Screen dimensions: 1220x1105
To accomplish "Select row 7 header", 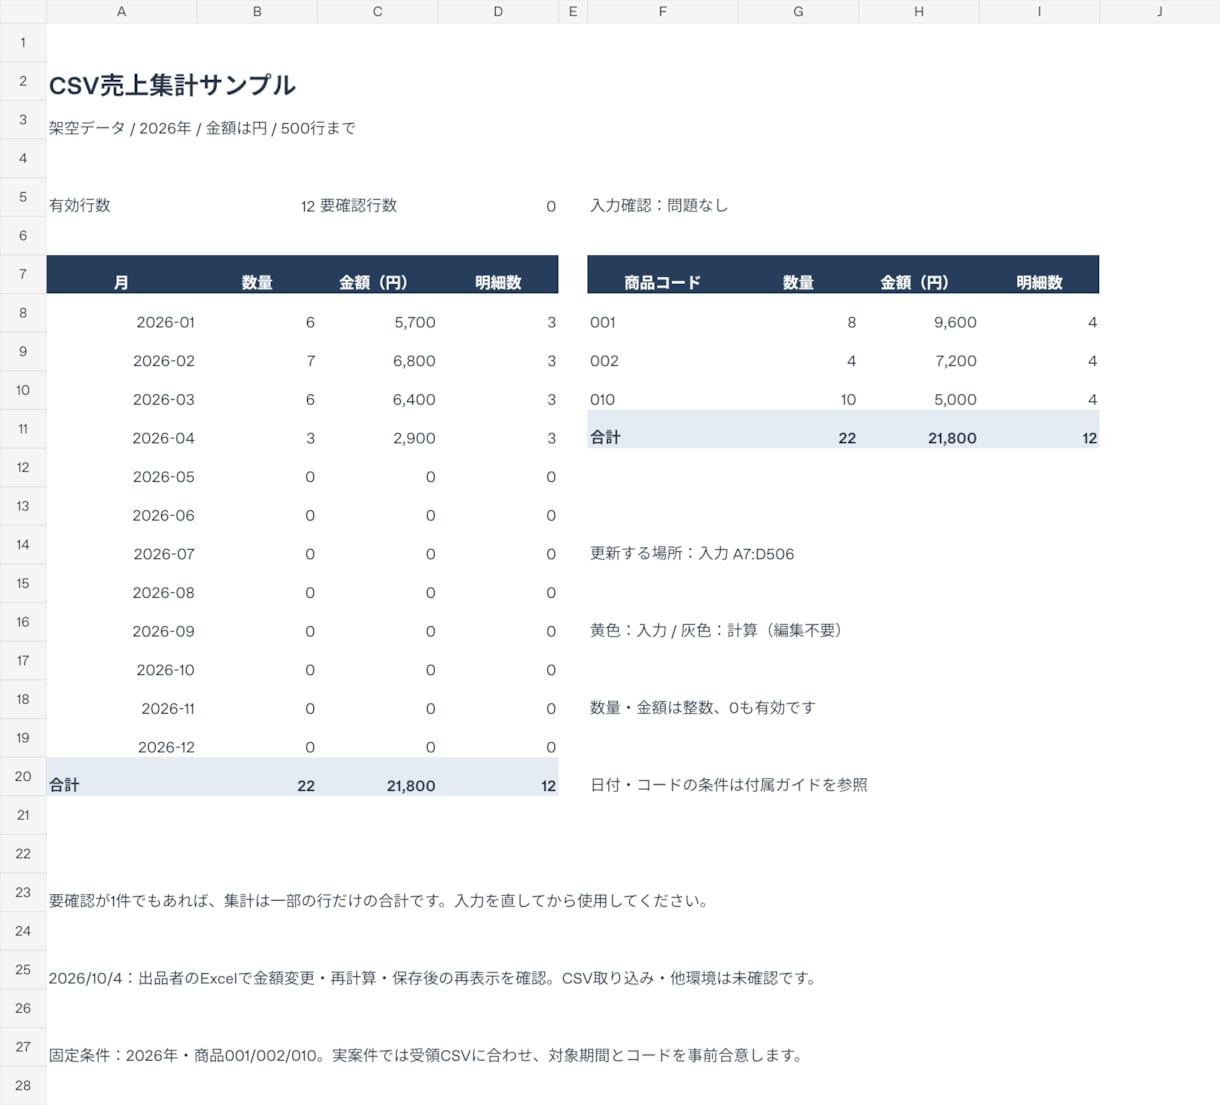I will 23,274.
